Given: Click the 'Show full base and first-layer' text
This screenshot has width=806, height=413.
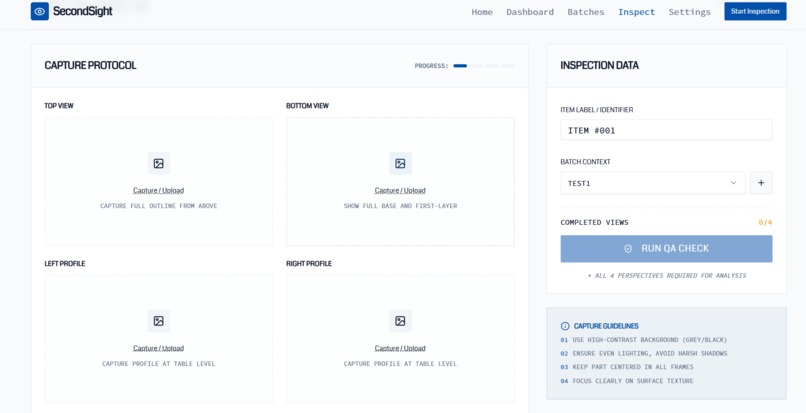Looking at the screenshot, I should point(400,206).
